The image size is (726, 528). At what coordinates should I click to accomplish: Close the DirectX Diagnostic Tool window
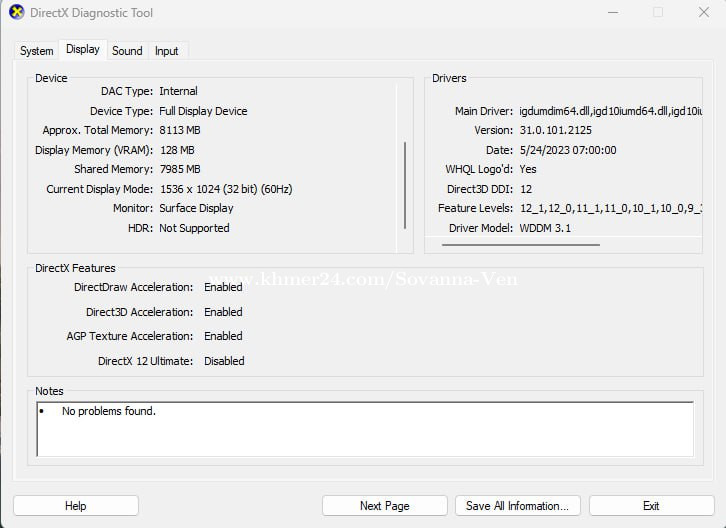703,13
